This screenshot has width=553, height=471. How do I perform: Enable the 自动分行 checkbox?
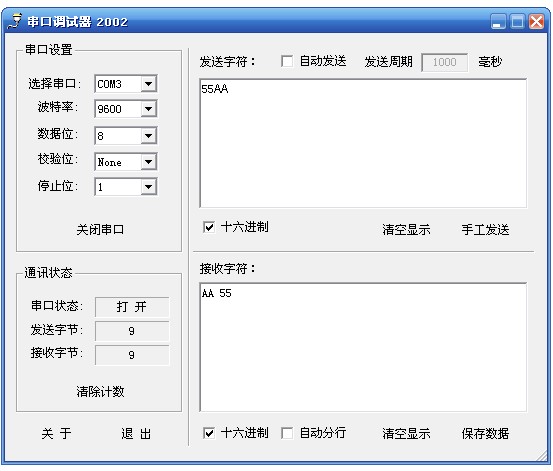(287, 433)
